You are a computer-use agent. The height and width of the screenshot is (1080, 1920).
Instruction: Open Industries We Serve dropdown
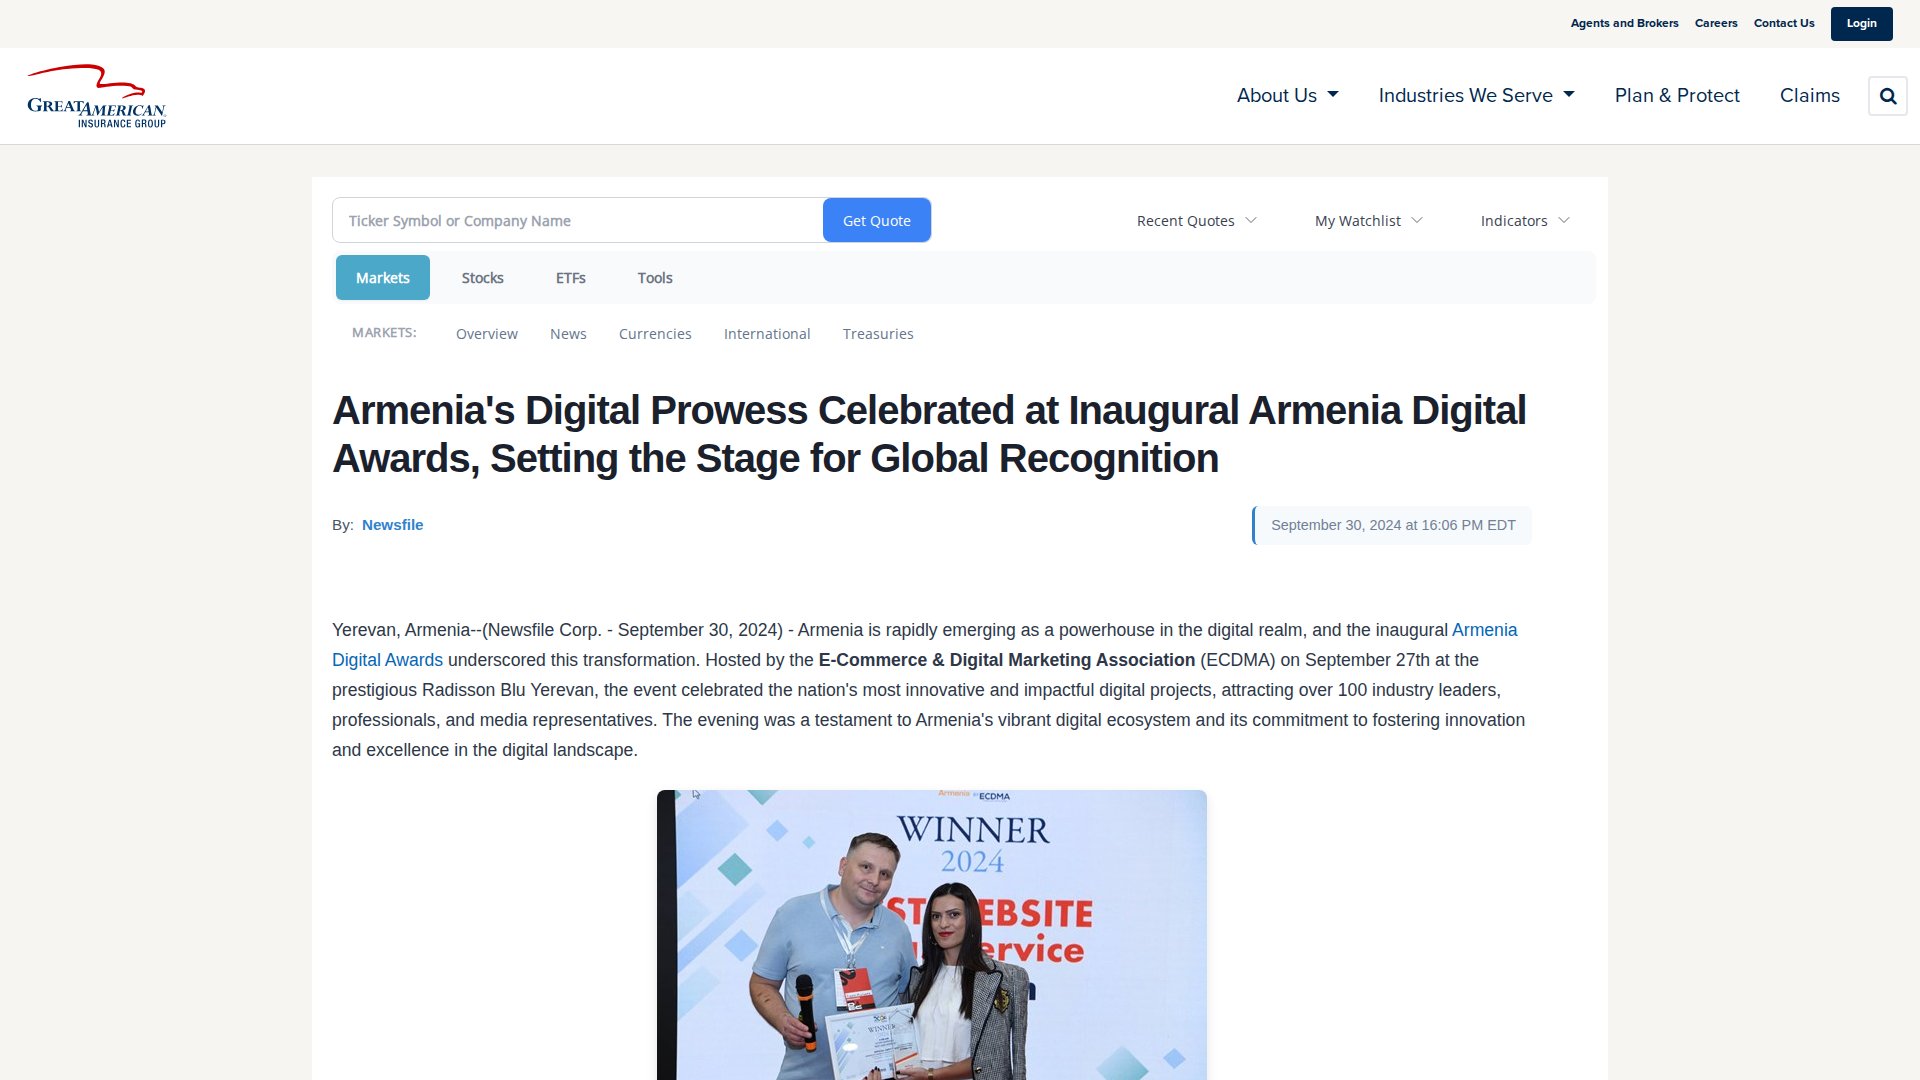1476,96
